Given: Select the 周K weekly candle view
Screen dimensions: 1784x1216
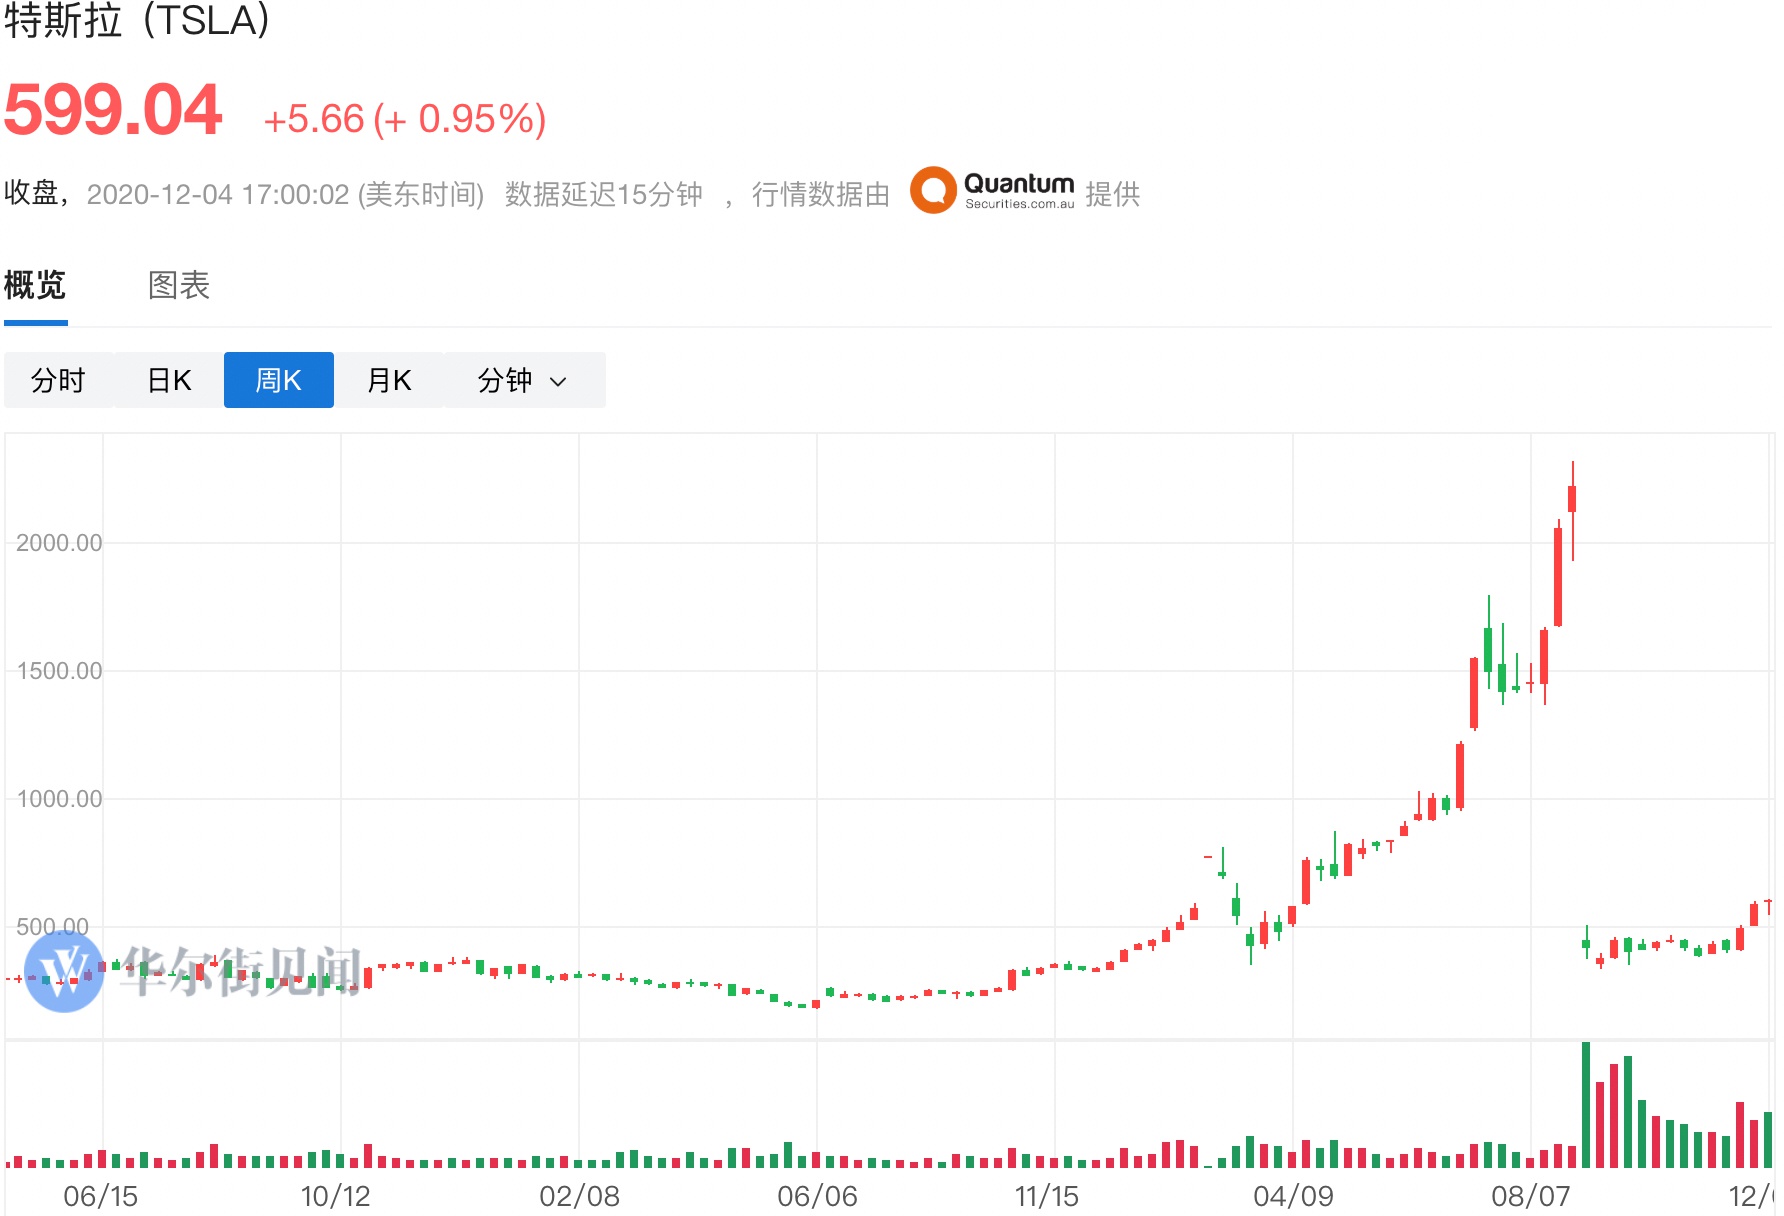Looking at the screenshot, I should tap(279, 380).
